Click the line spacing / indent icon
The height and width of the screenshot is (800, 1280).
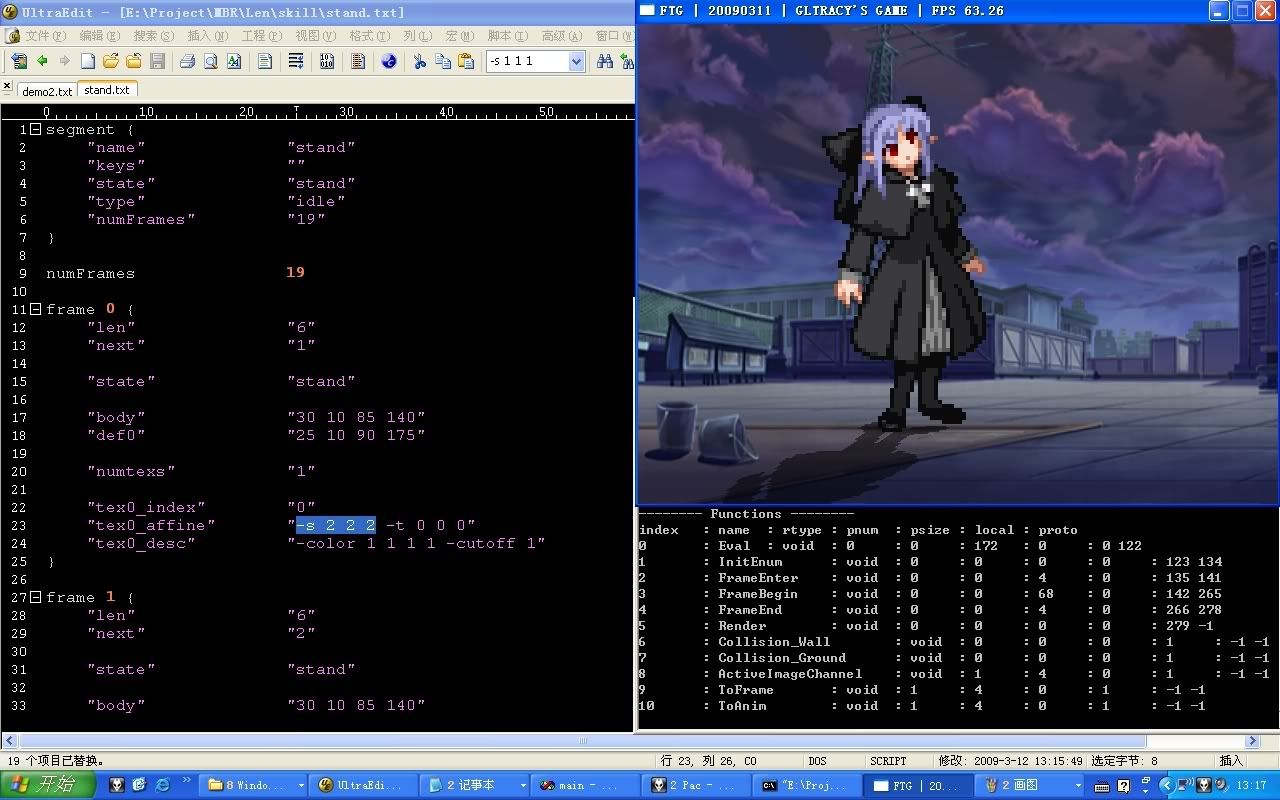pos(296,61)
